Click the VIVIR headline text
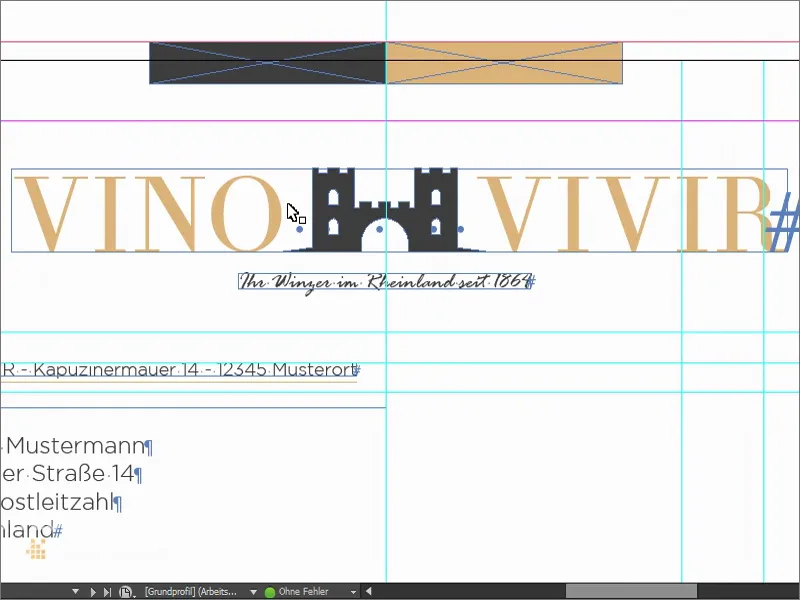Screen dimensions: 800x600 coord(625,213)
